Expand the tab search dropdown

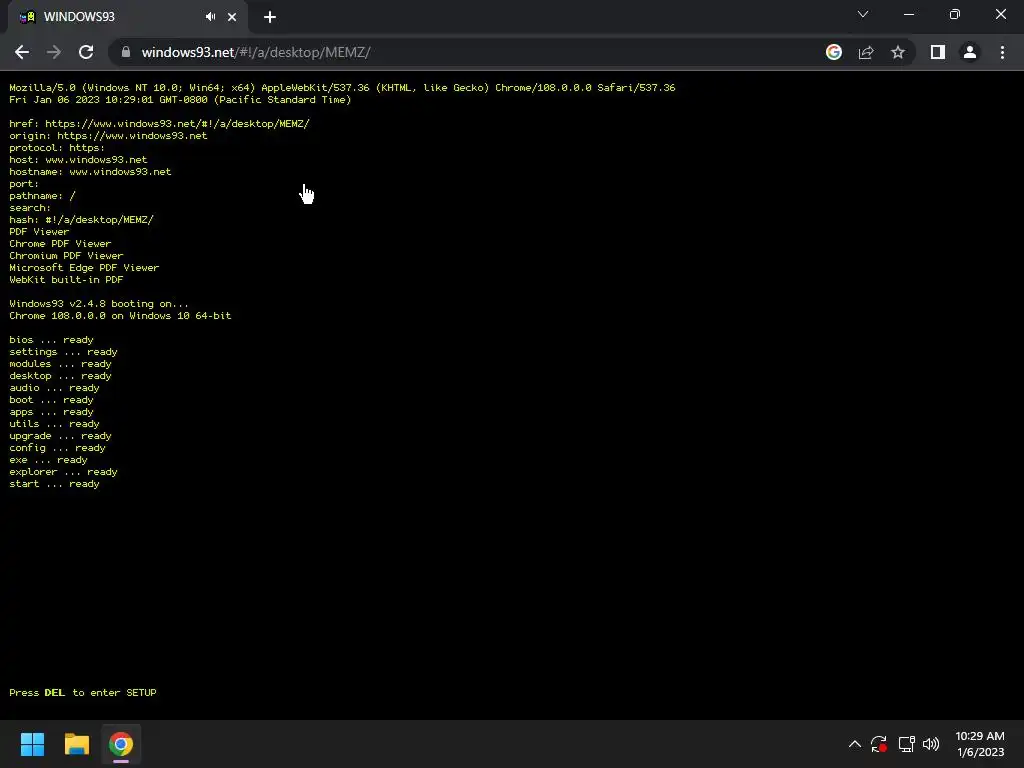coord(863,14)
